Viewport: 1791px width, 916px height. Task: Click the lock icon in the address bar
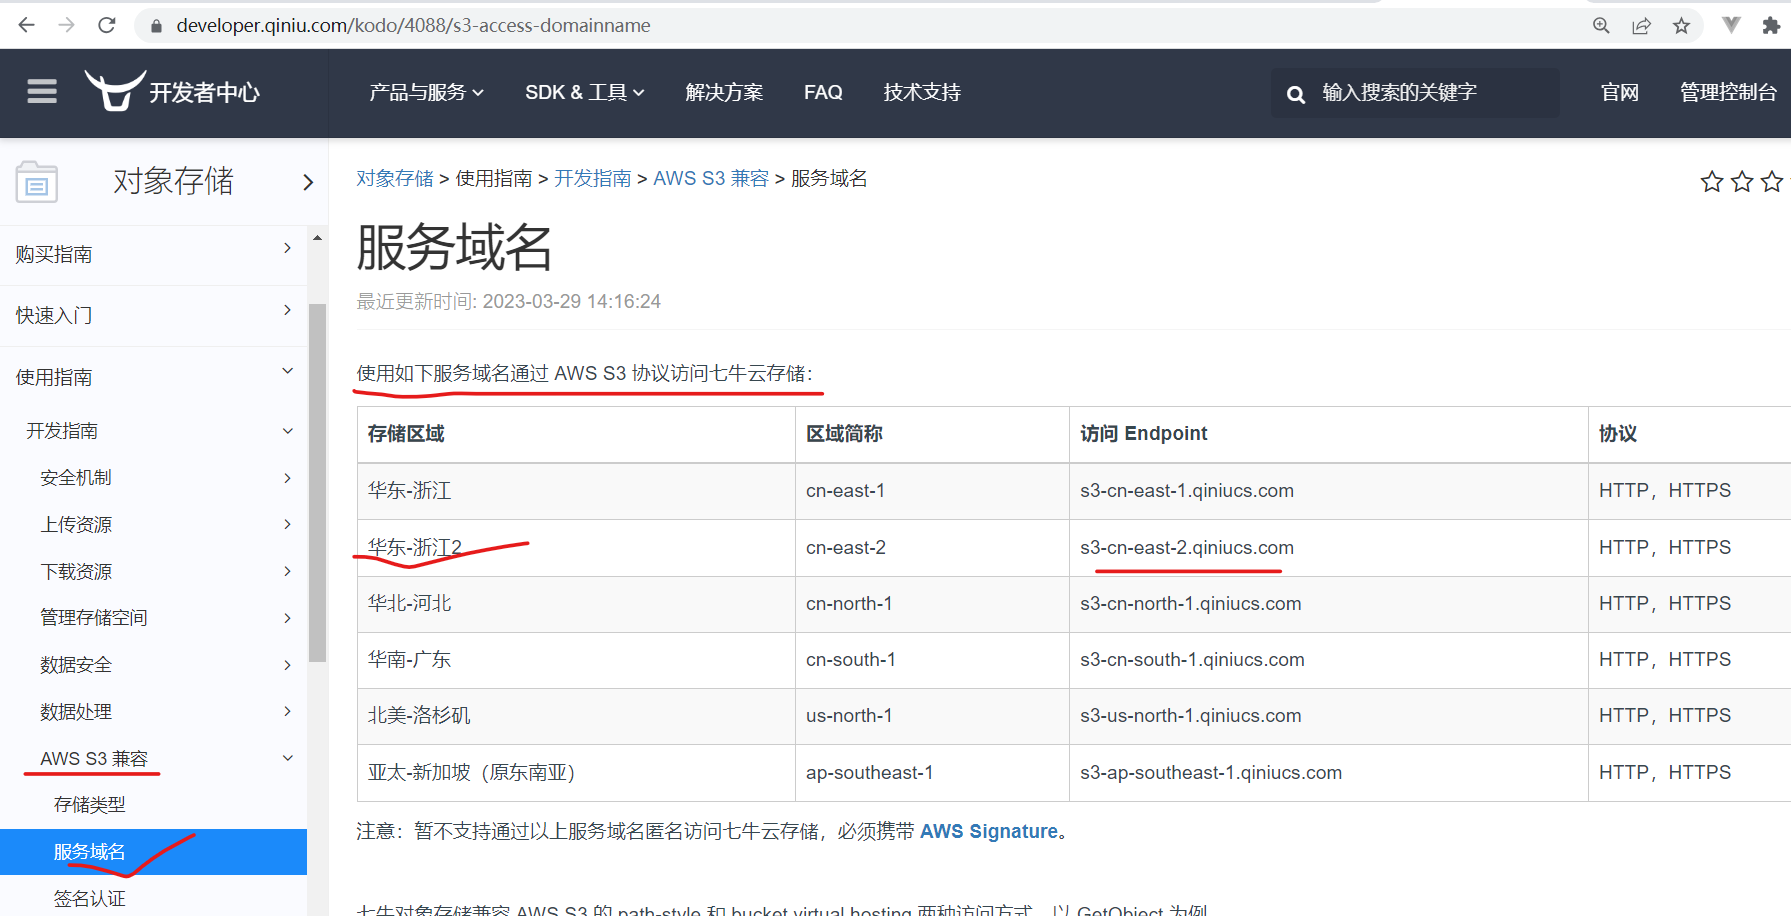[x=156, y=26]
